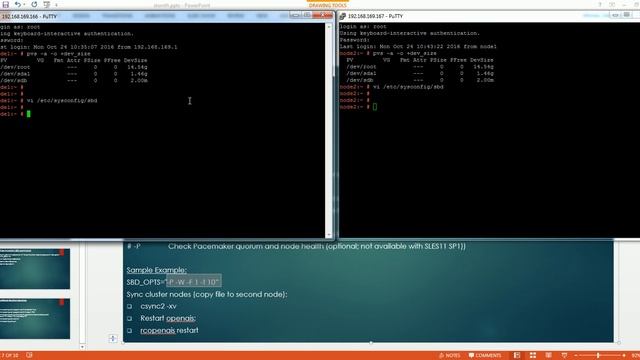Click the spell check icon in status bar
The image size is (640, 360).
tap(29, 356)
